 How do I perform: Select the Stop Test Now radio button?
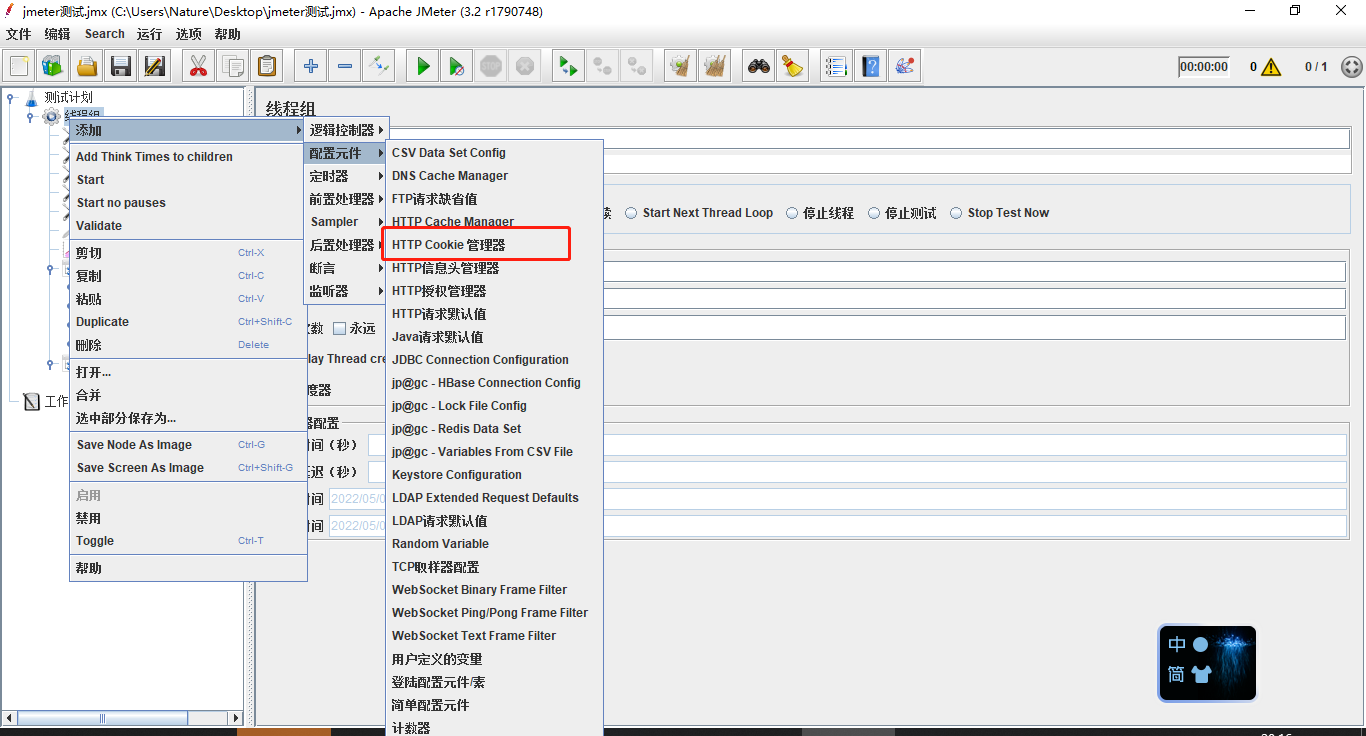[957, 213]
